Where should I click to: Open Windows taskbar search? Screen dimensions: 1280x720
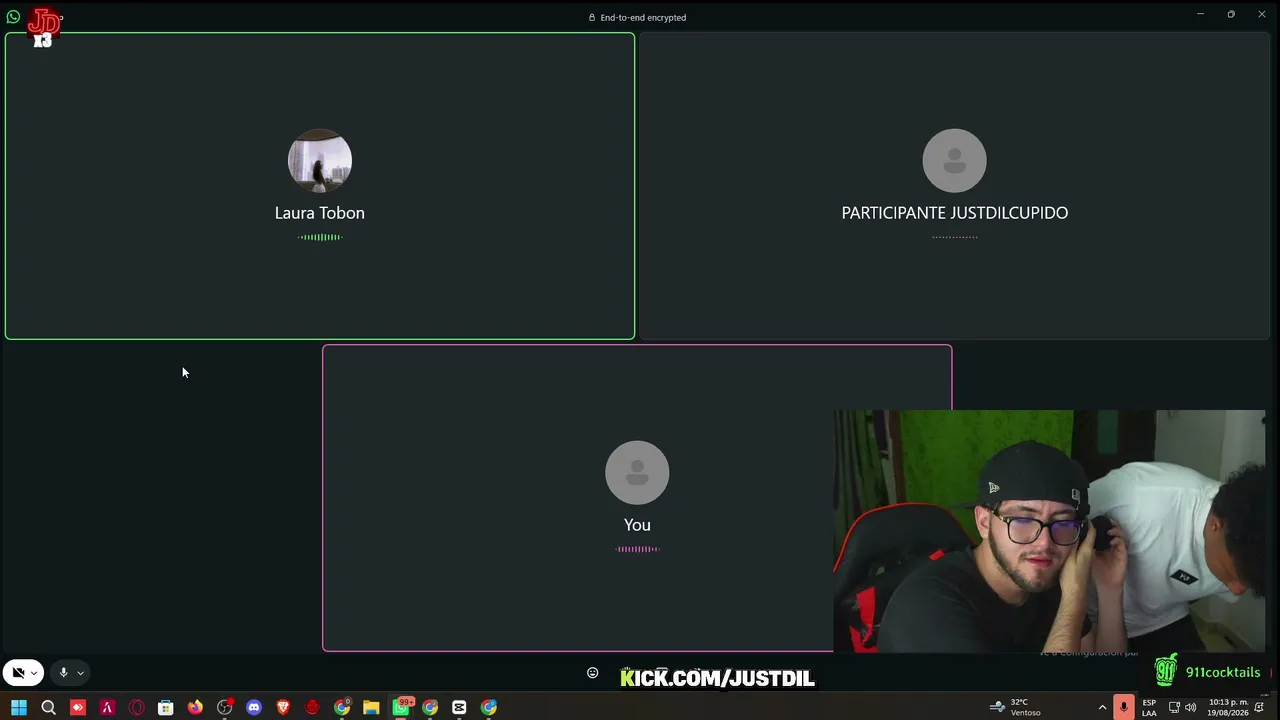[x=48, y=708]
